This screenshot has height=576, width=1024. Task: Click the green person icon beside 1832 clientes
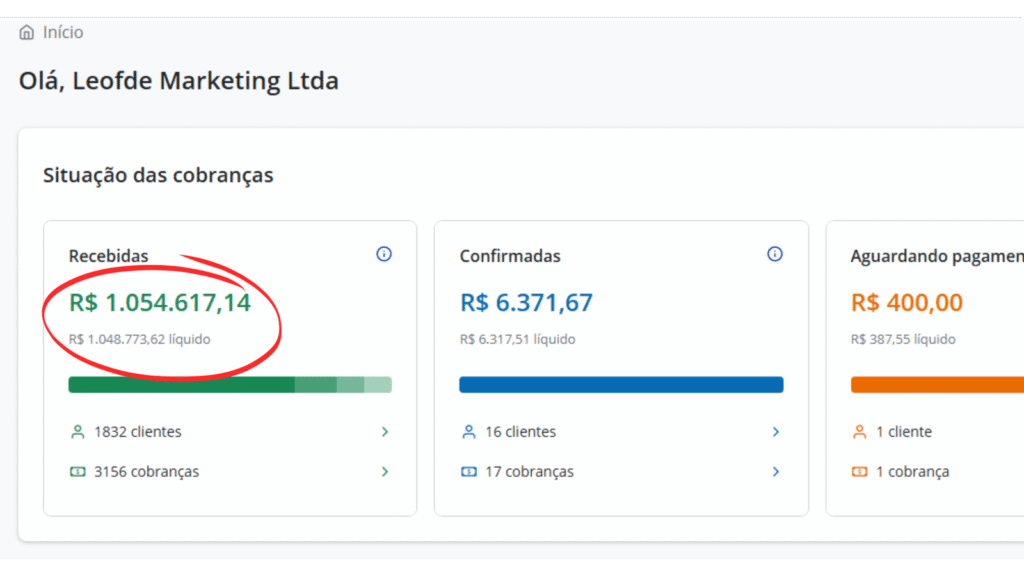(x=78, y=432)
